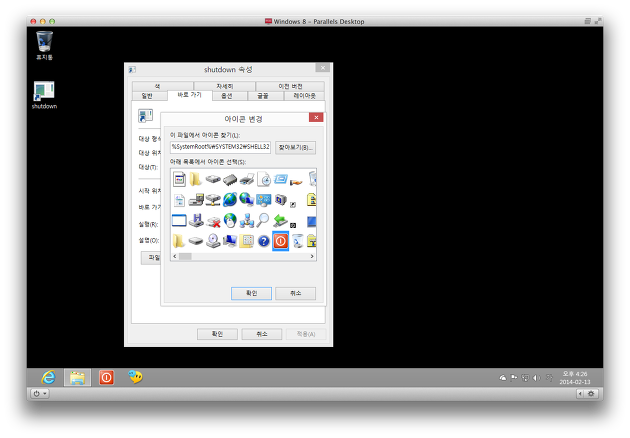This screenshot has width=630, height=438.
Task: Click the taskbar clock showing 오후 4:26
Action: click(575, 378)
